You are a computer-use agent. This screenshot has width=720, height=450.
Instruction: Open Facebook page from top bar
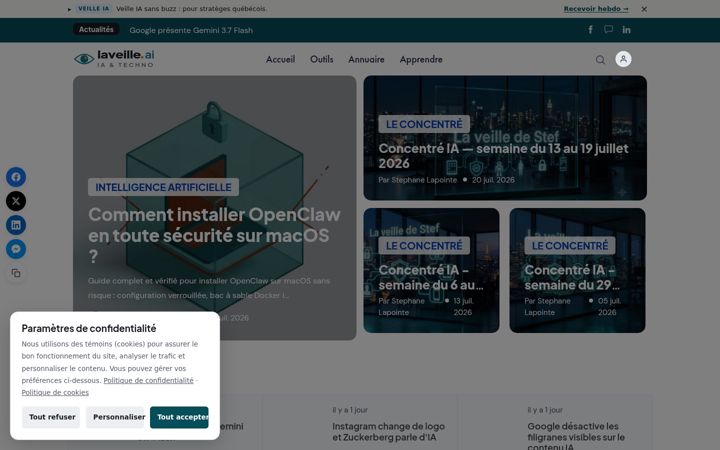(591, 30)
